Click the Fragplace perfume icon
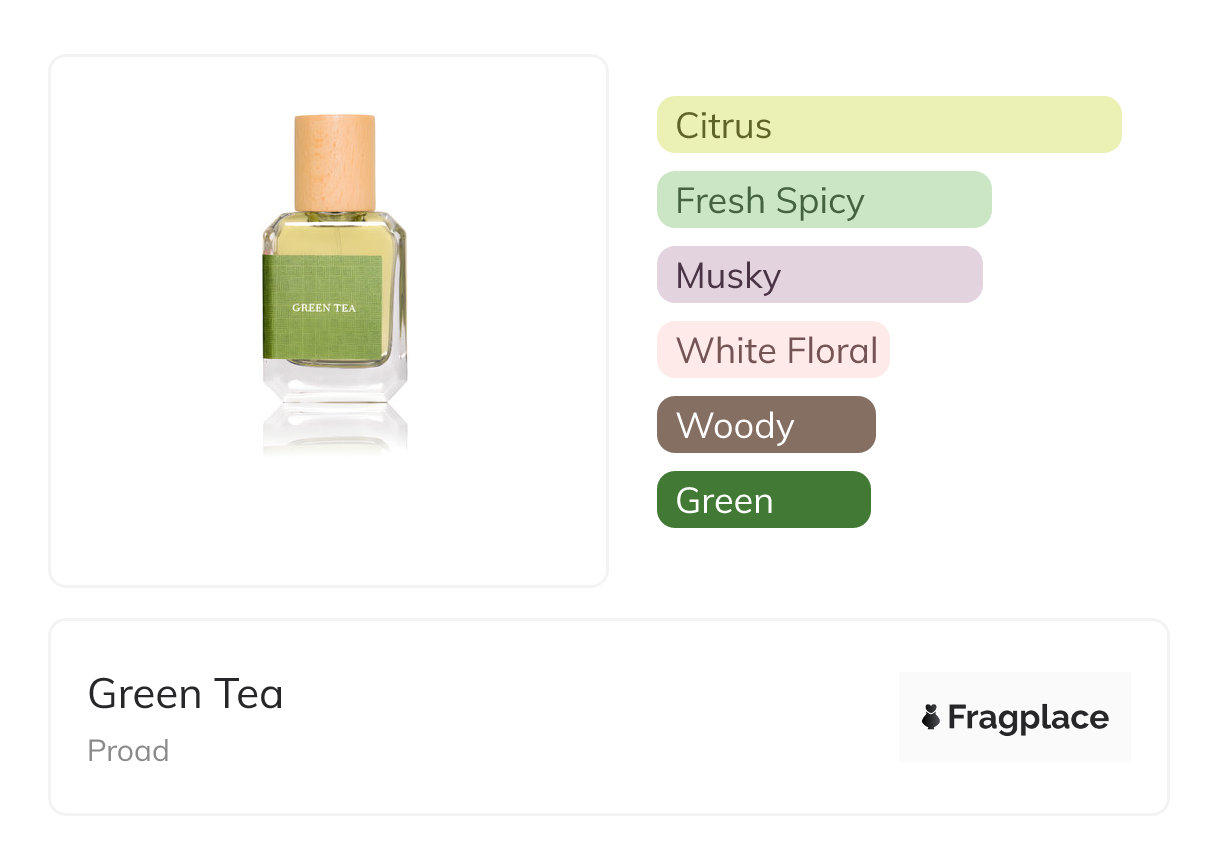Screen dimensions: 1218x864 click(x=931, y=717)
